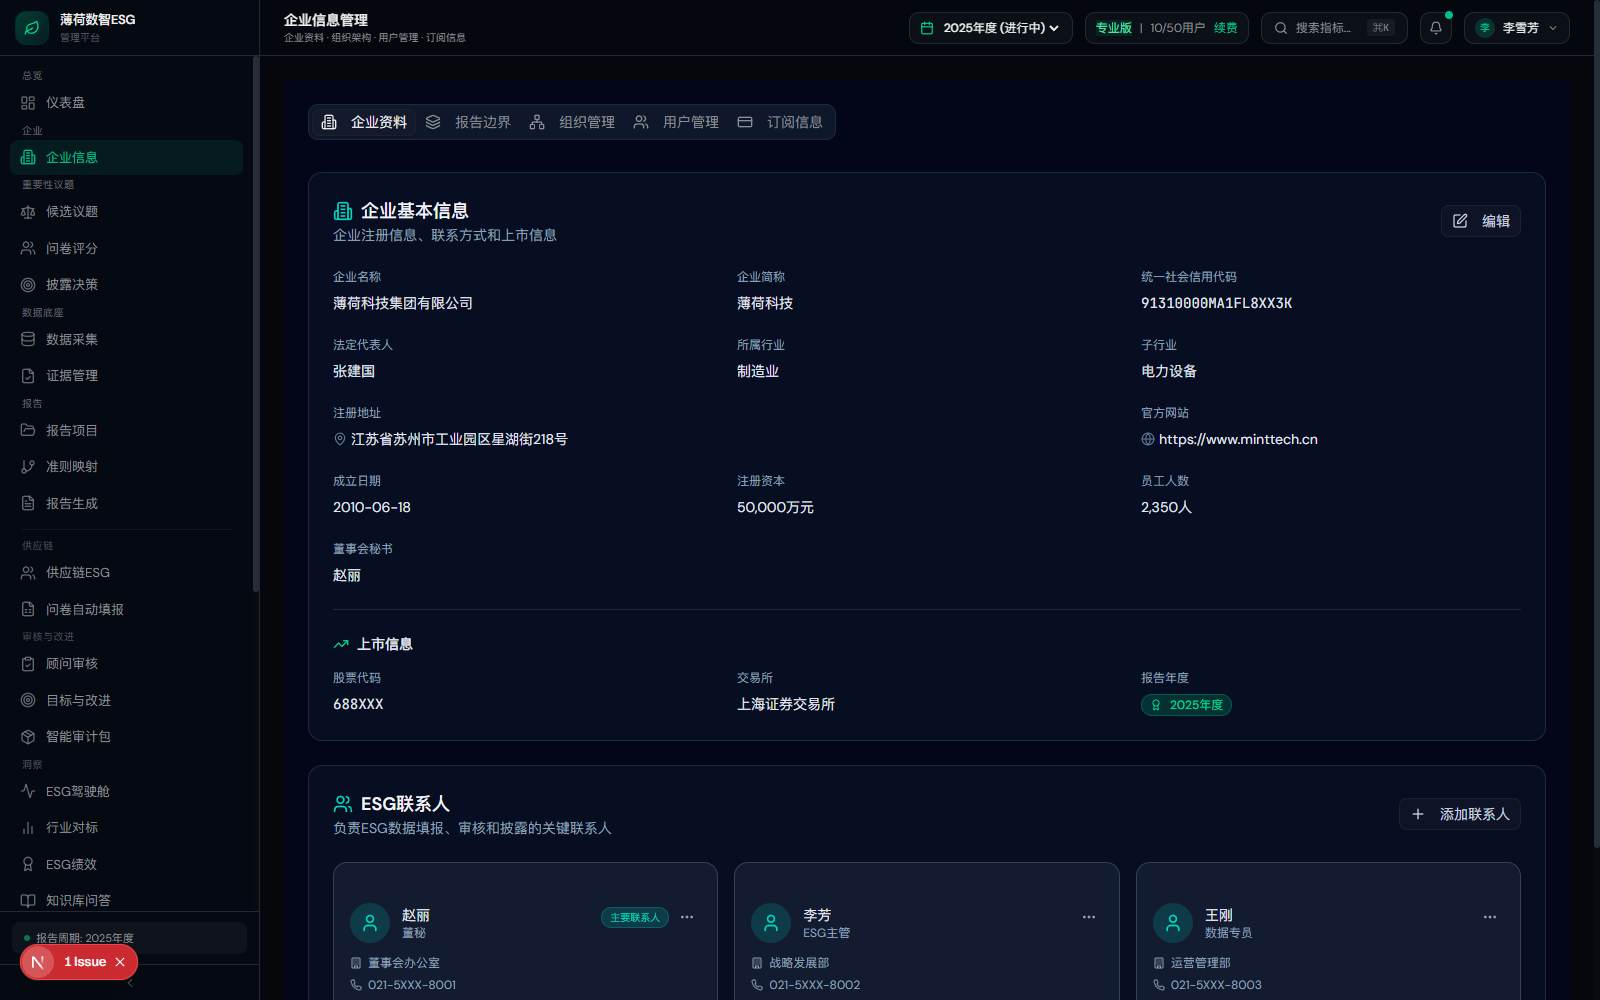Switch to 订阅信息 tab
The width and height of the screenshot is (1600, 1000).
pos(780,122)
